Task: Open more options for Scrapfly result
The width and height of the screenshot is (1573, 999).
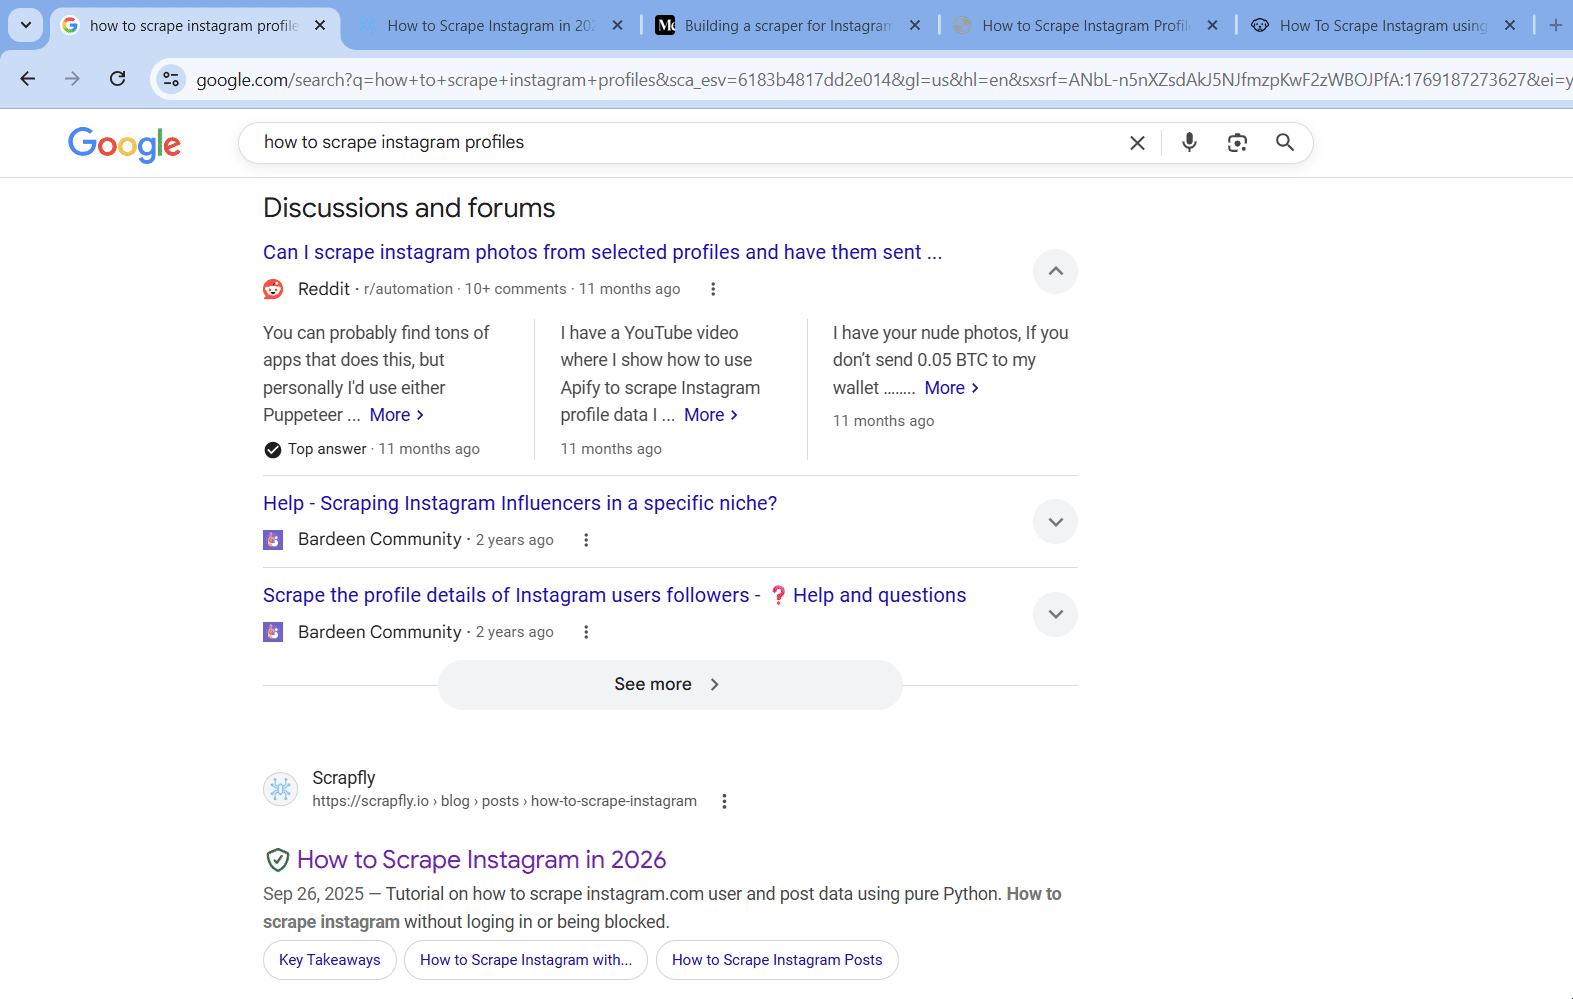Action: tap(724, 801)
